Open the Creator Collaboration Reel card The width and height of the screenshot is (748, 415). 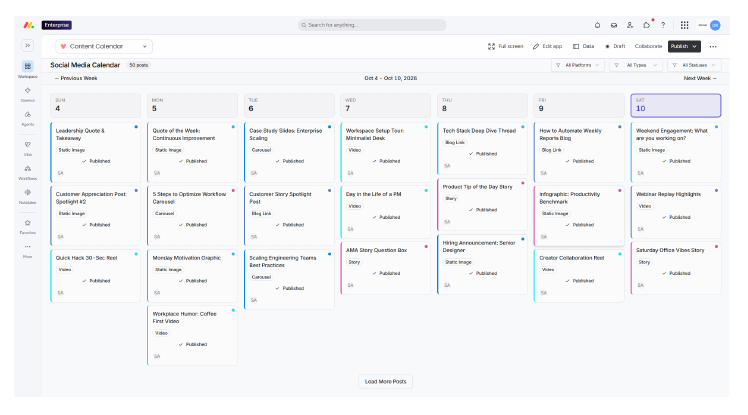pyautogui.click(x=579, y=276)
